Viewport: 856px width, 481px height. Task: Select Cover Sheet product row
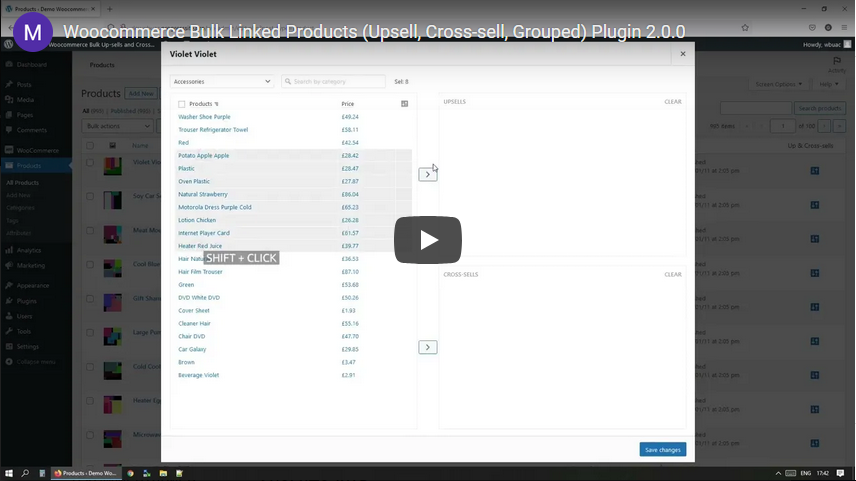click(294, 311)
